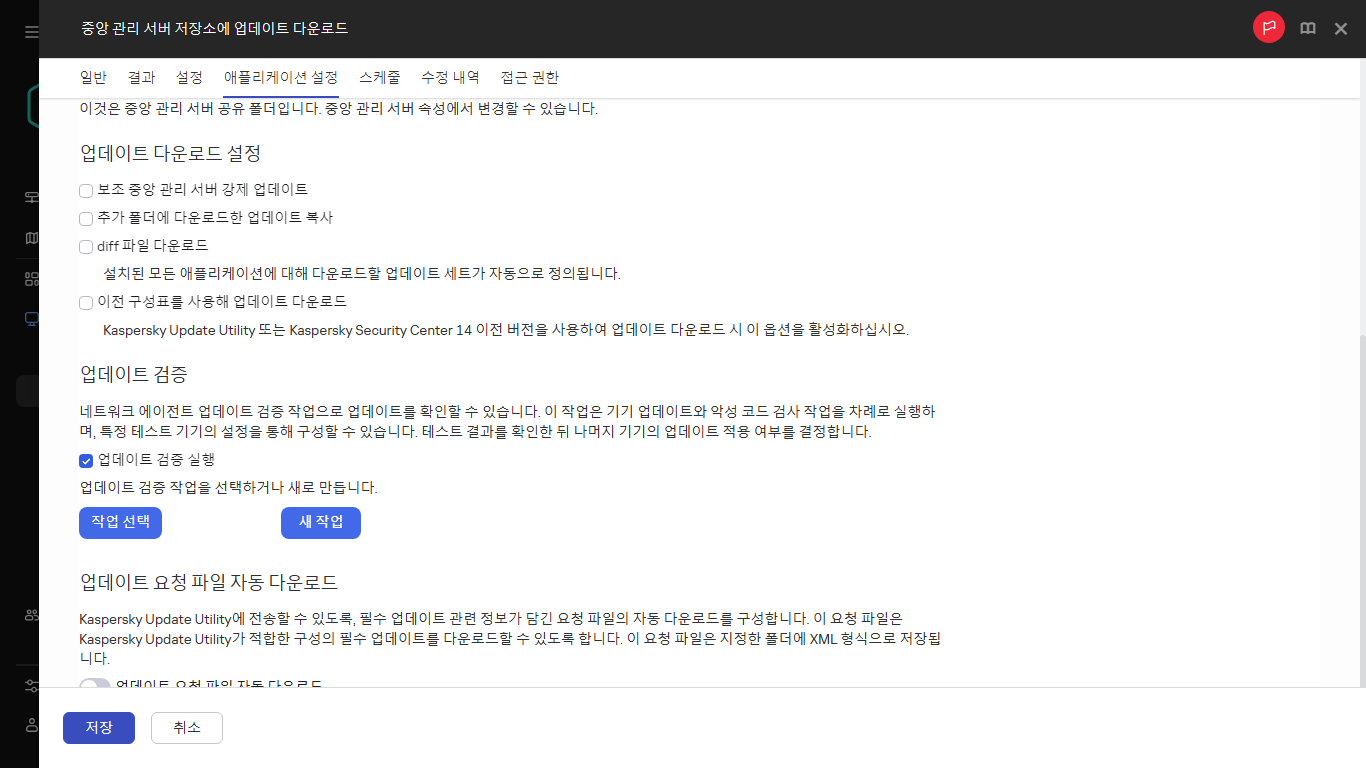Screen dimensions: 1366x768
Task: Open the help book icon in the header
Action: pyautogui.click(x=1307, y=28)
